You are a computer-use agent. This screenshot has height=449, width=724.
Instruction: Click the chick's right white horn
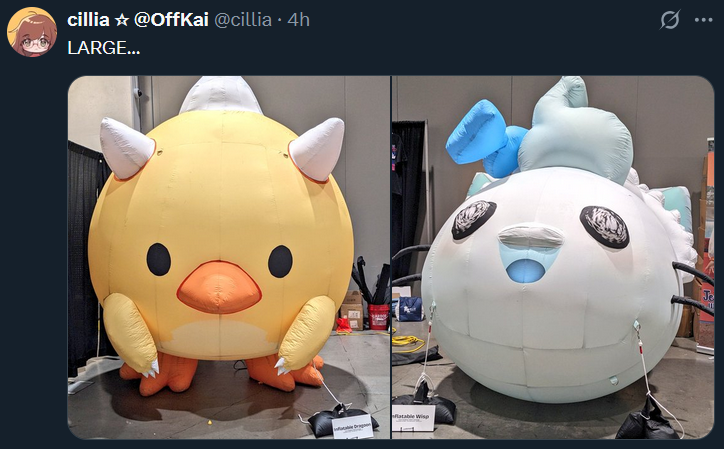click(317, 148)
